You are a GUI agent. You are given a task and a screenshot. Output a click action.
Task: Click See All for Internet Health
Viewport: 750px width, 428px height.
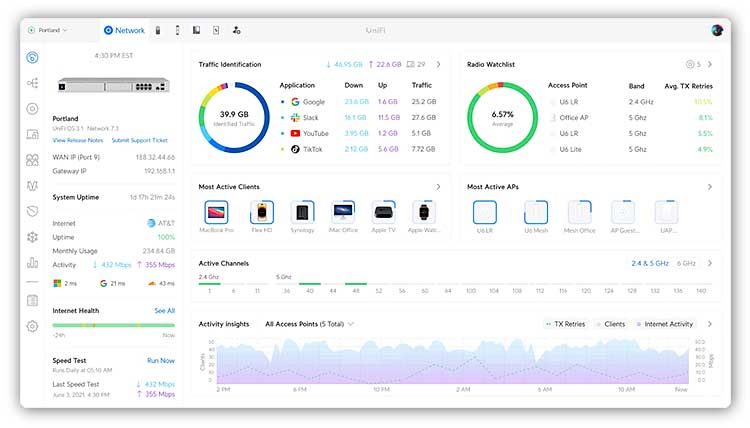[x=165, y=311]
